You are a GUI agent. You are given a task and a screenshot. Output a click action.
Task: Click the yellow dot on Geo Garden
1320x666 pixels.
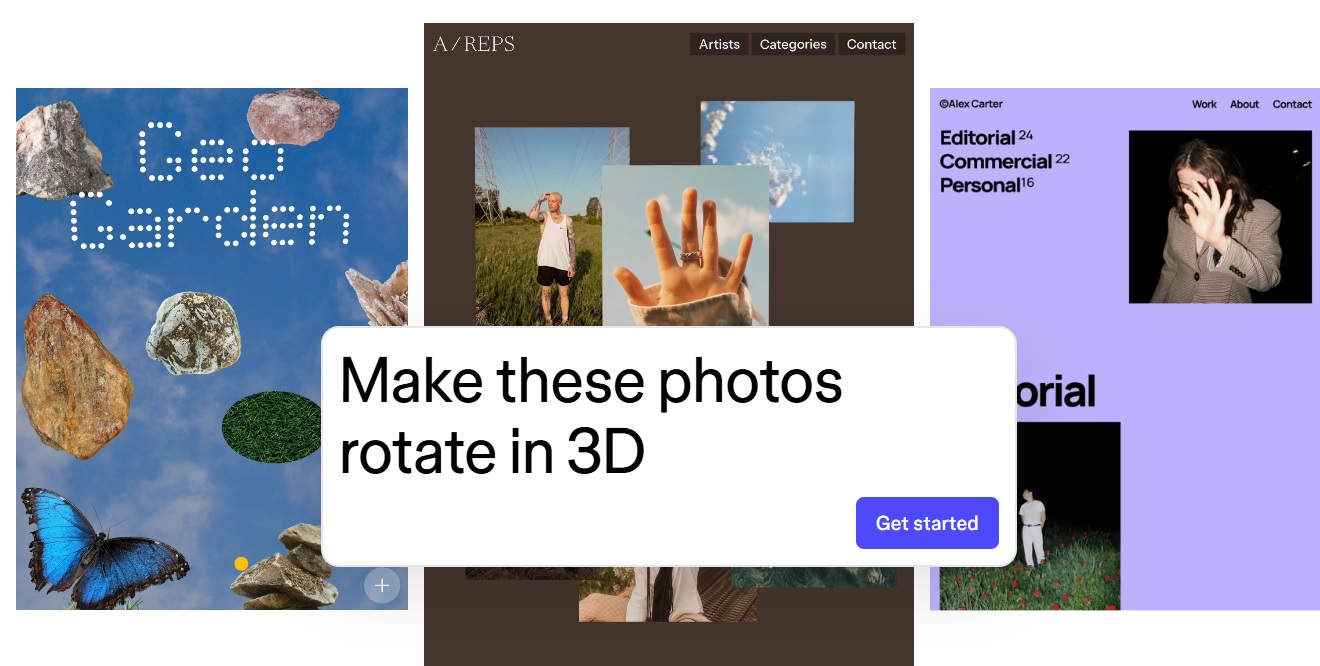coord(241,564)
